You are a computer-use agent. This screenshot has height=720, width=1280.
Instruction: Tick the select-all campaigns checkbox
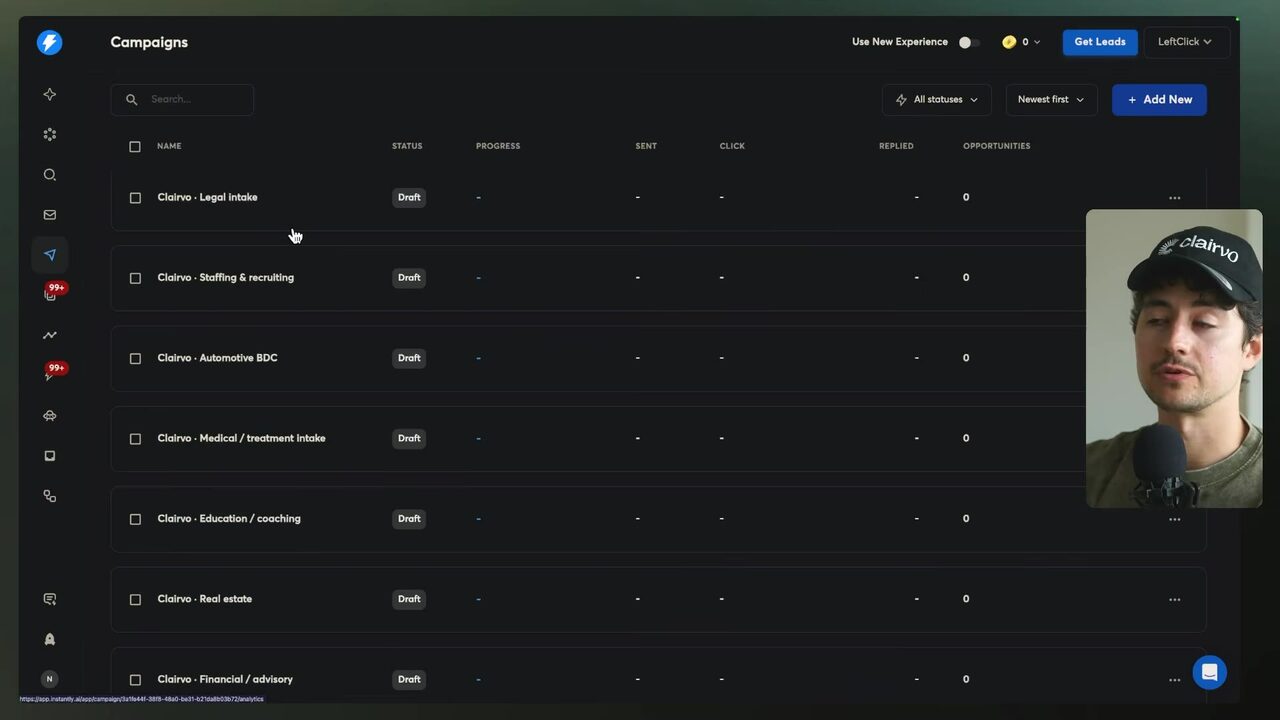pos(135,147)
